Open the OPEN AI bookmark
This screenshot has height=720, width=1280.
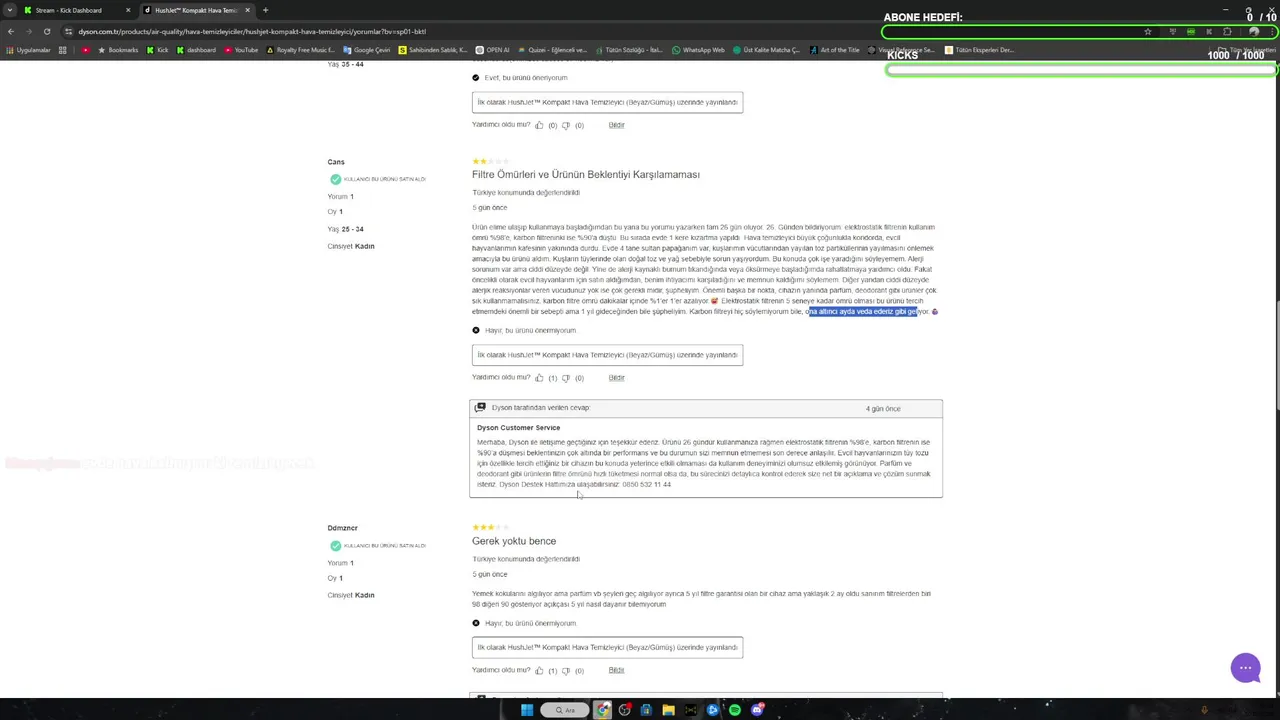pyautogui.click(x=492, y=50)
